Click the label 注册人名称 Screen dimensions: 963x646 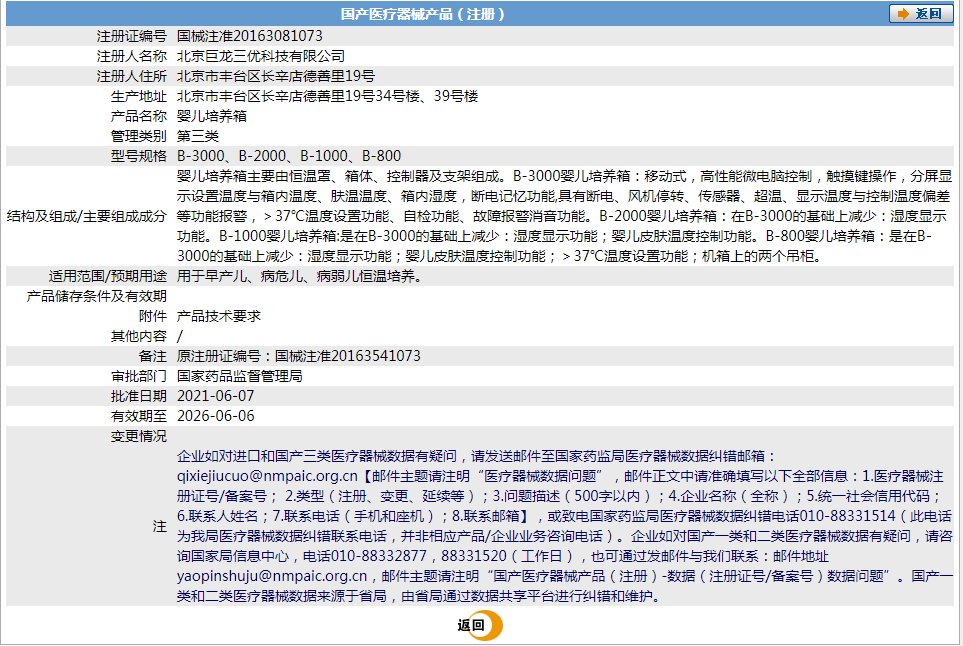pos(131,56)
